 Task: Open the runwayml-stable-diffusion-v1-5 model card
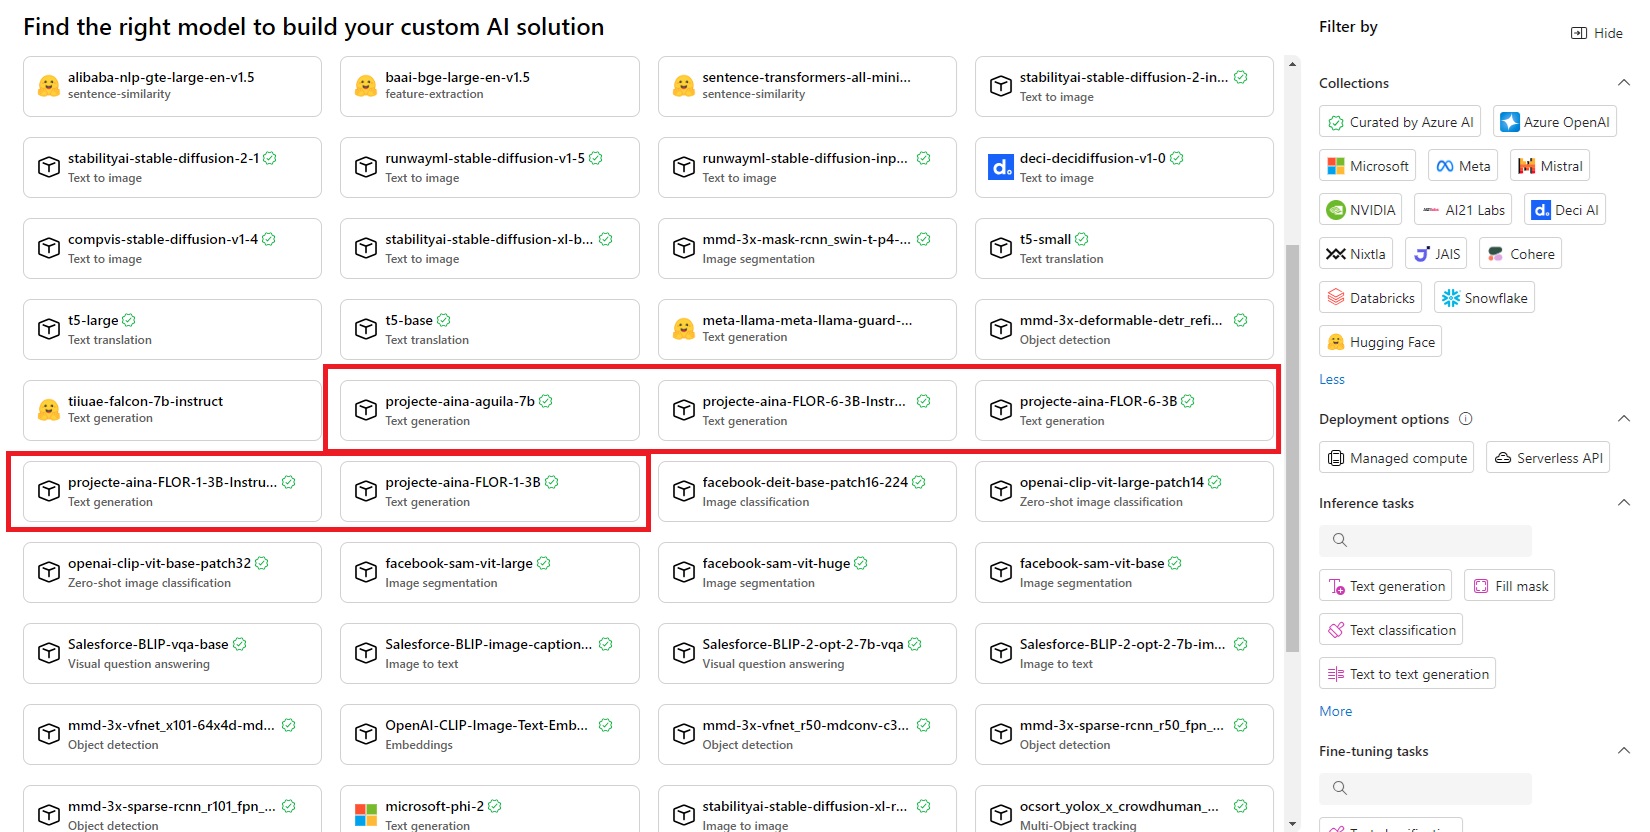pyautogui.click(x=490, y=167)
